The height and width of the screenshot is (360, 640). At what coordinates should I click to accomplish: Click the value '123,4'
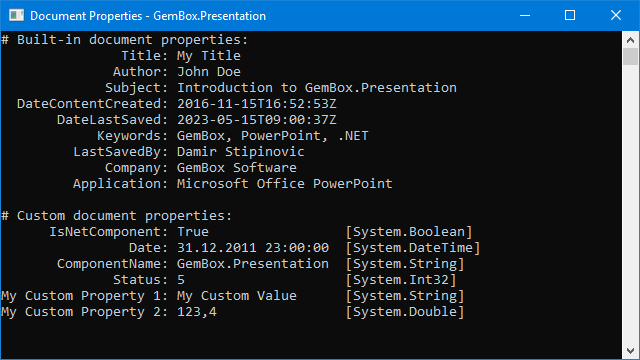pyautogui.click(x=197, y=312)
